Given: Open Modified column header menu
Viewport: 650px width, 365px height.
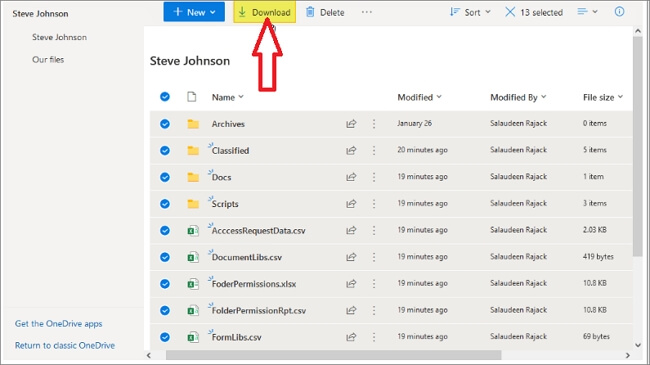Looking at the screenshot, I should (x=420, y=97).
